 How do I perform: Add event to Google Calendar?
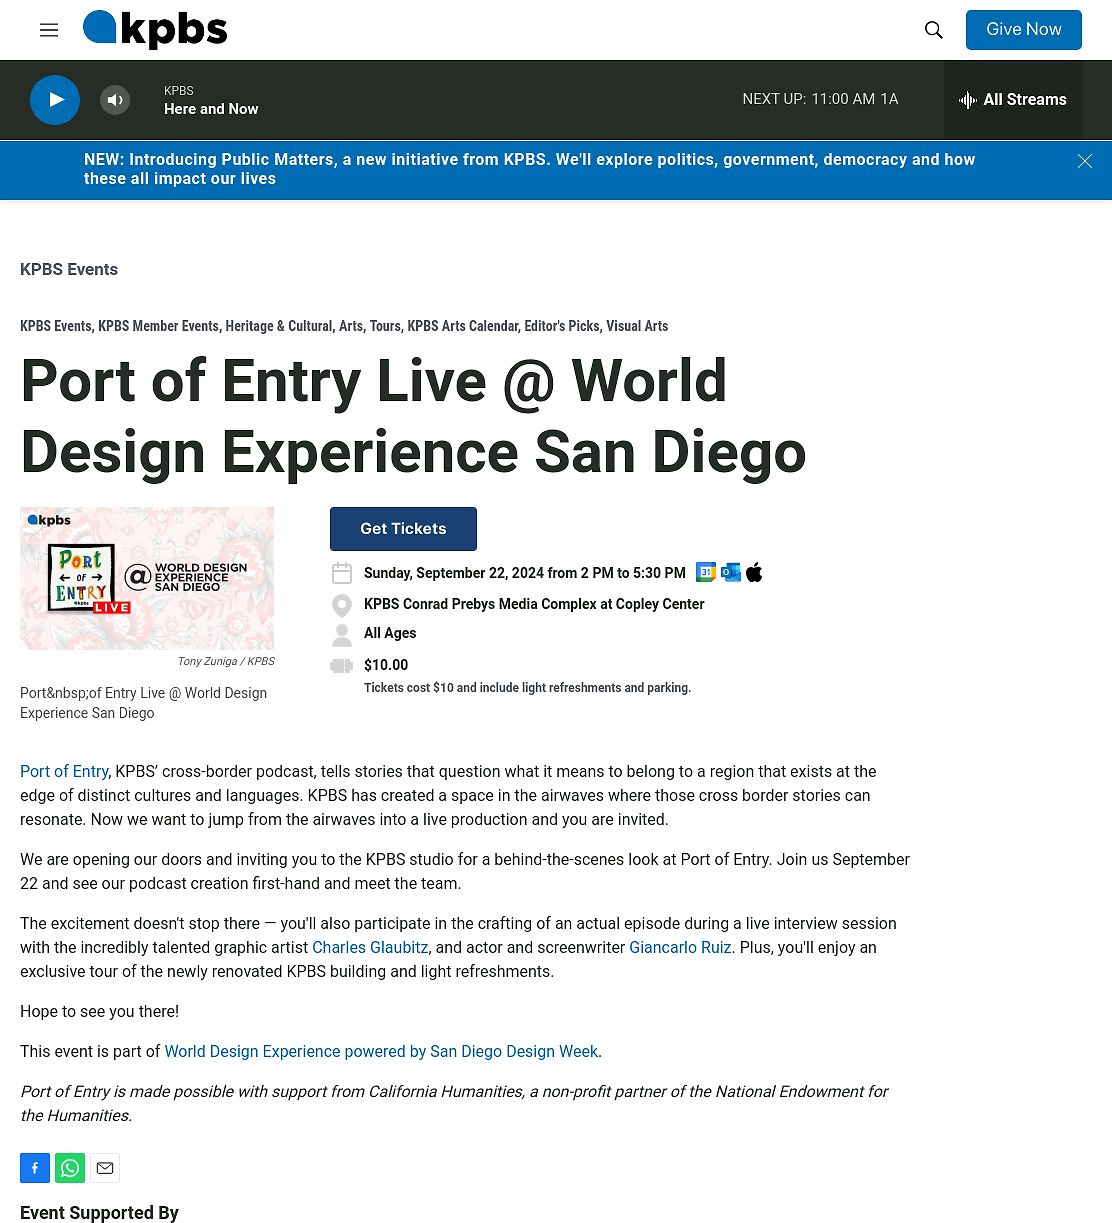click(x=705, y=572)
